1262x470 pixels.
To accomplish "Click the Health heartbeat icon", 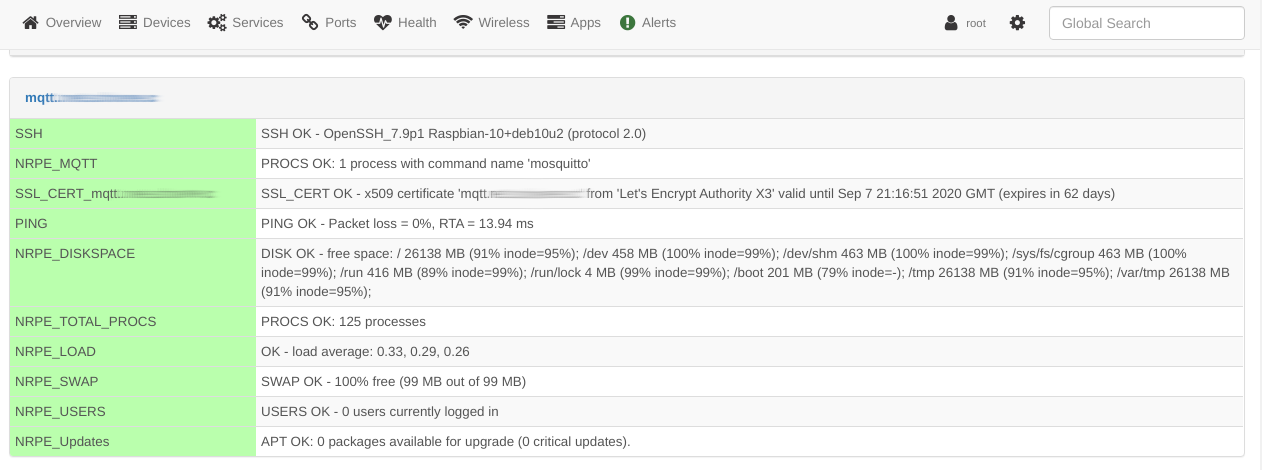I will tap(383, 22).
